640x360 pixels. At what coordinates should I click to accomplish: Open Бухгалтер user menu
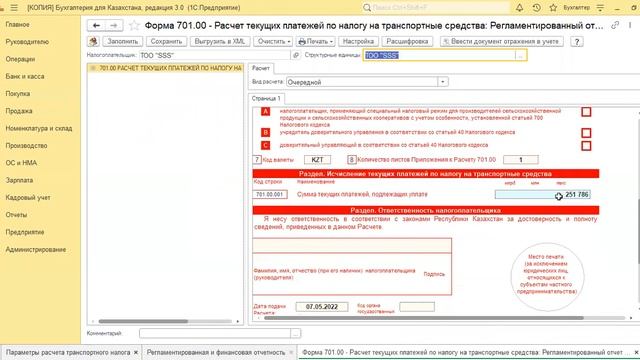[576, 7]
